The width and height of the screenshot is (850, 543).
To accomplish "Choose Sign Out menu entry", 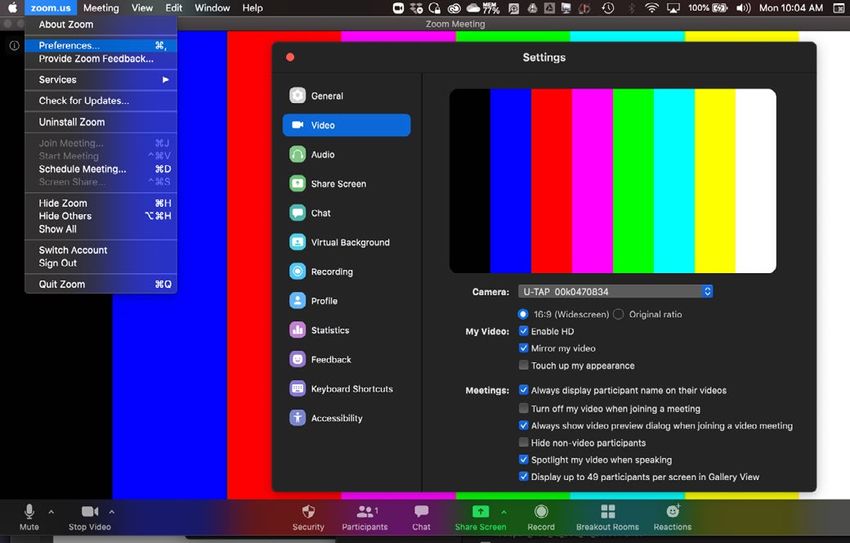I will 101,263.
